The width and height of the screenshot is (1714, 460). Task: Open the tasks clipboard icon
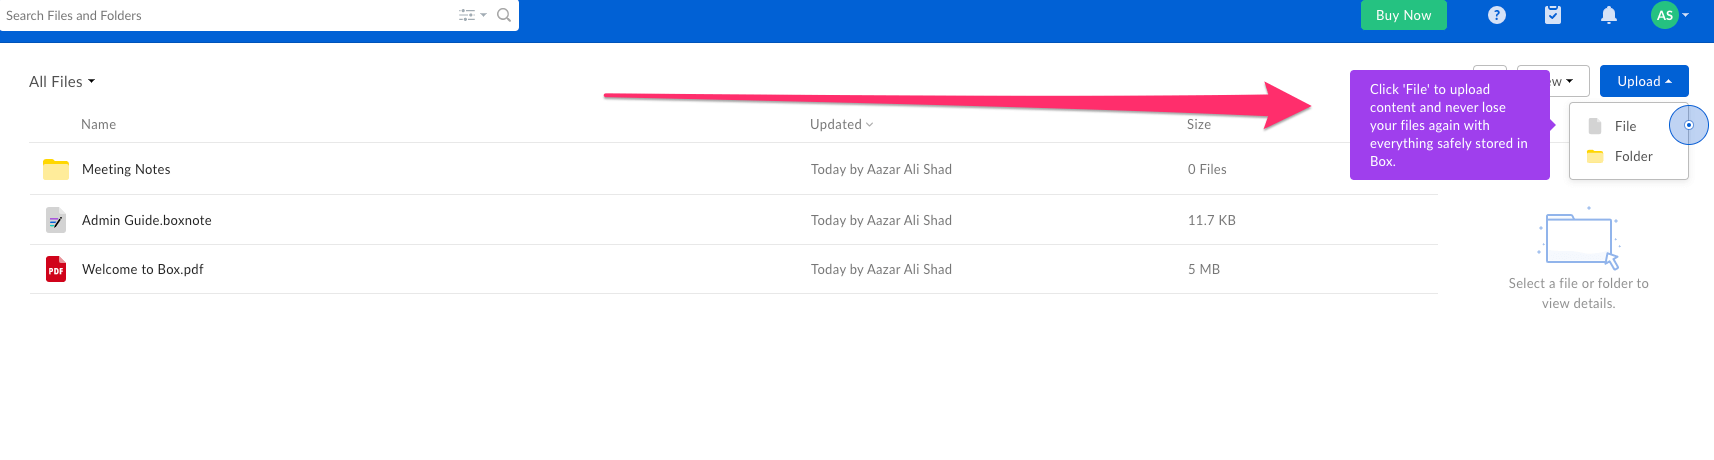[1553, 15]
